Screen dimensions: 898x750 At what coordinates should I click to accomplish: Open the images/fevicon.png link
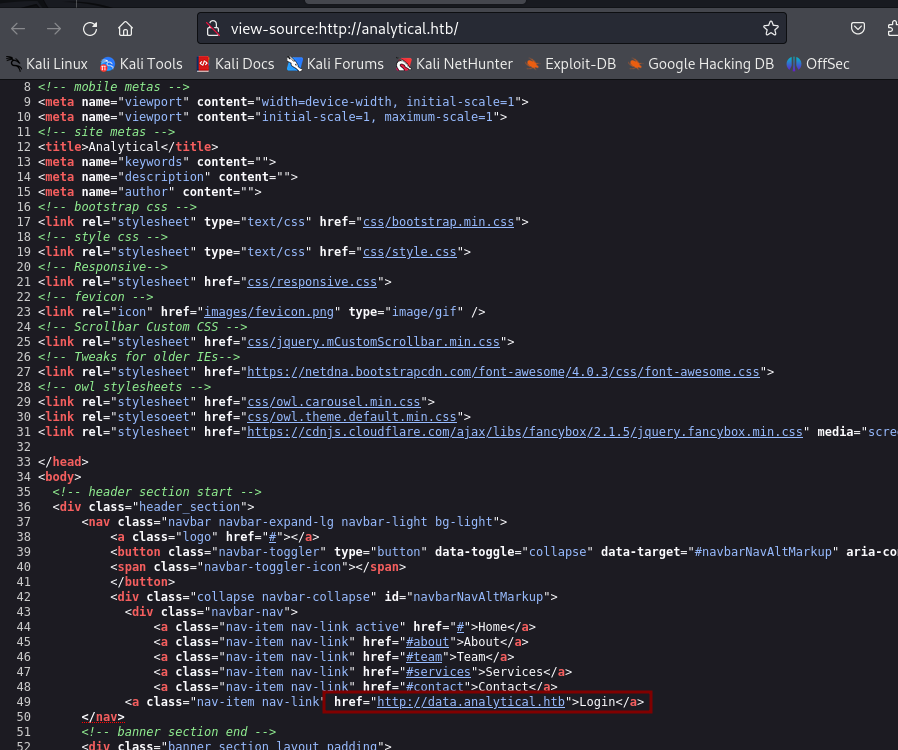coord(269,312)
